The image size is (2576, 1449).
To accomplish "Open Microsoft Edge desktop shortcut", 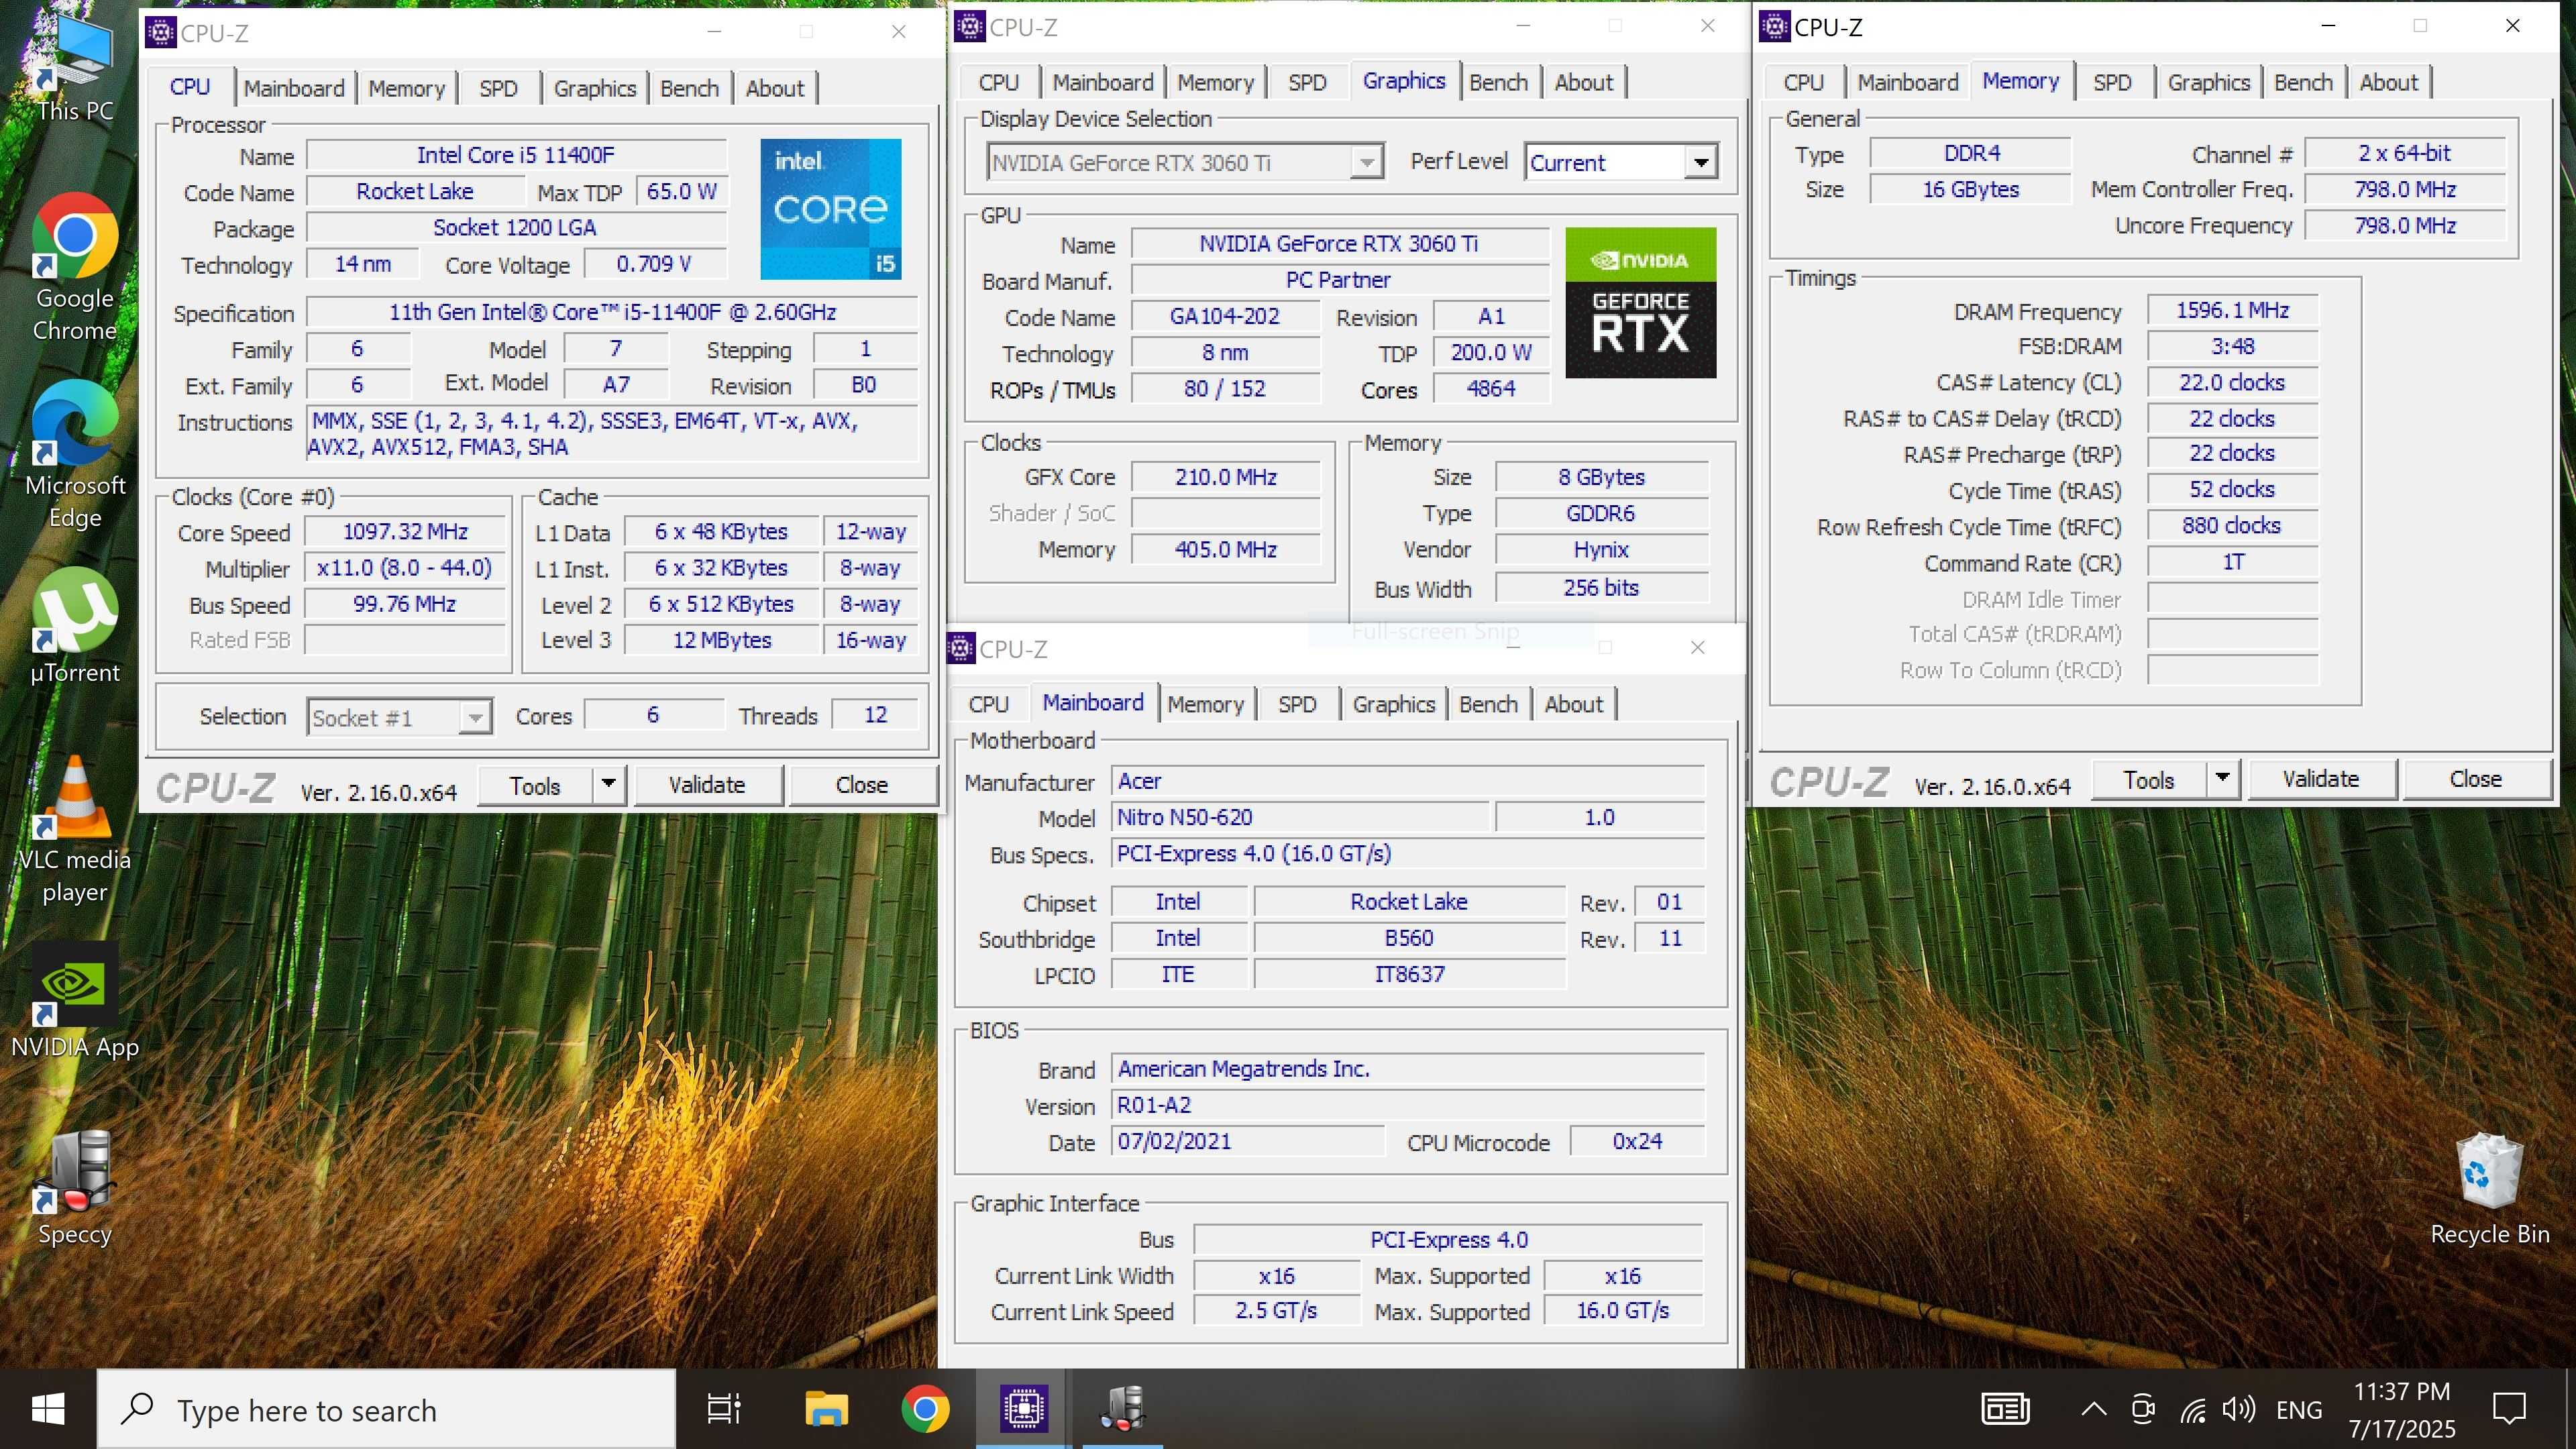I will (x=75, y=455).
